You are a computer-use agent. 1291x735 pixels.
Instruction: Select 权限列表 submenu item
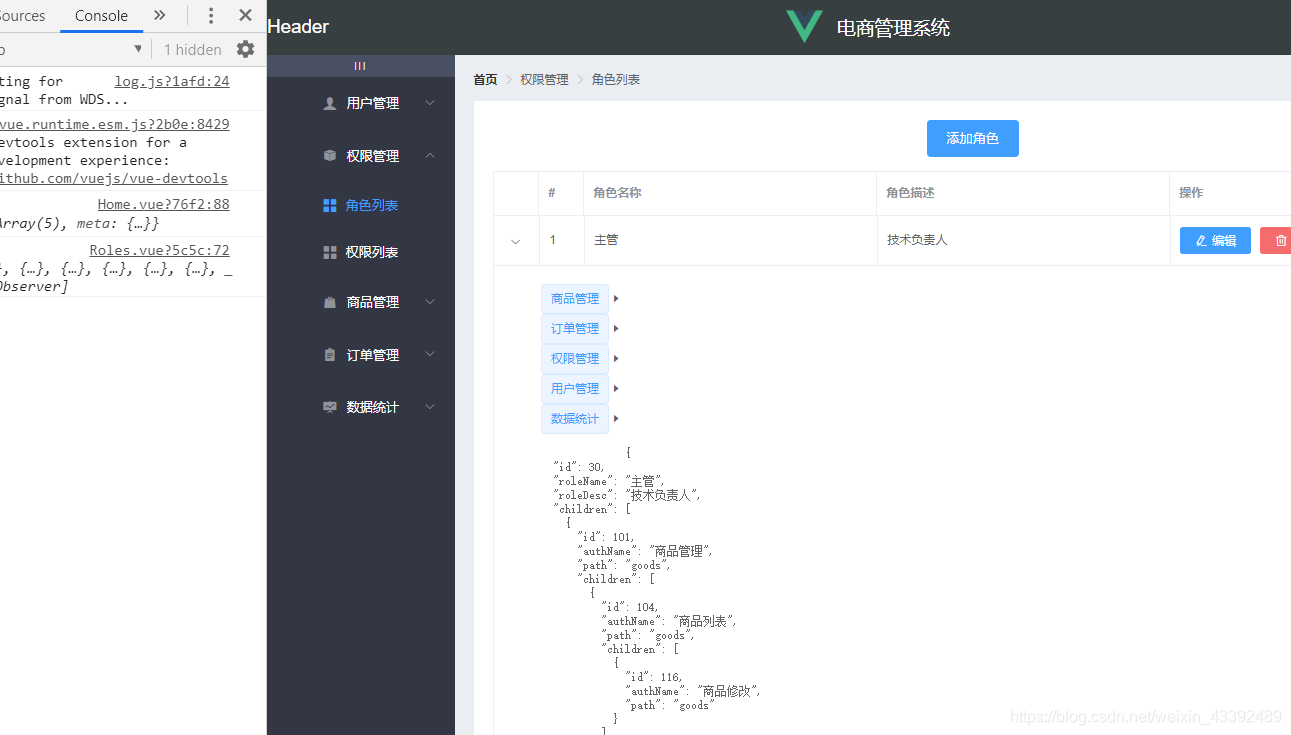tap(361, 252)
